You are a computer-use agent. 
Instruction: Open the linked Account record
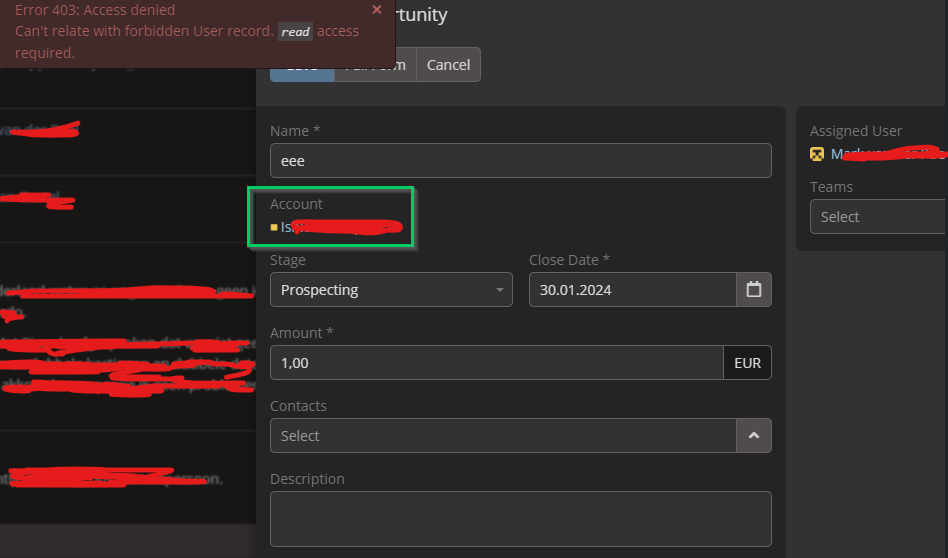[x=341, y=227]
